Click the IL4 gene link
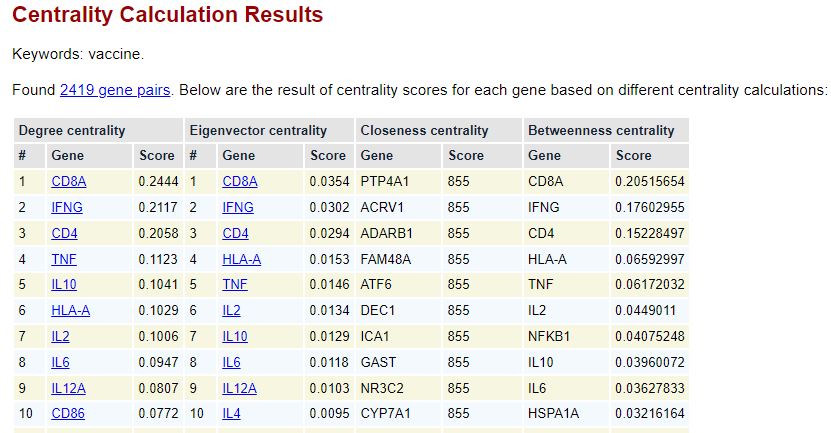Image resolution: width=831 pixels, height=433 pixels. [232, 413]
